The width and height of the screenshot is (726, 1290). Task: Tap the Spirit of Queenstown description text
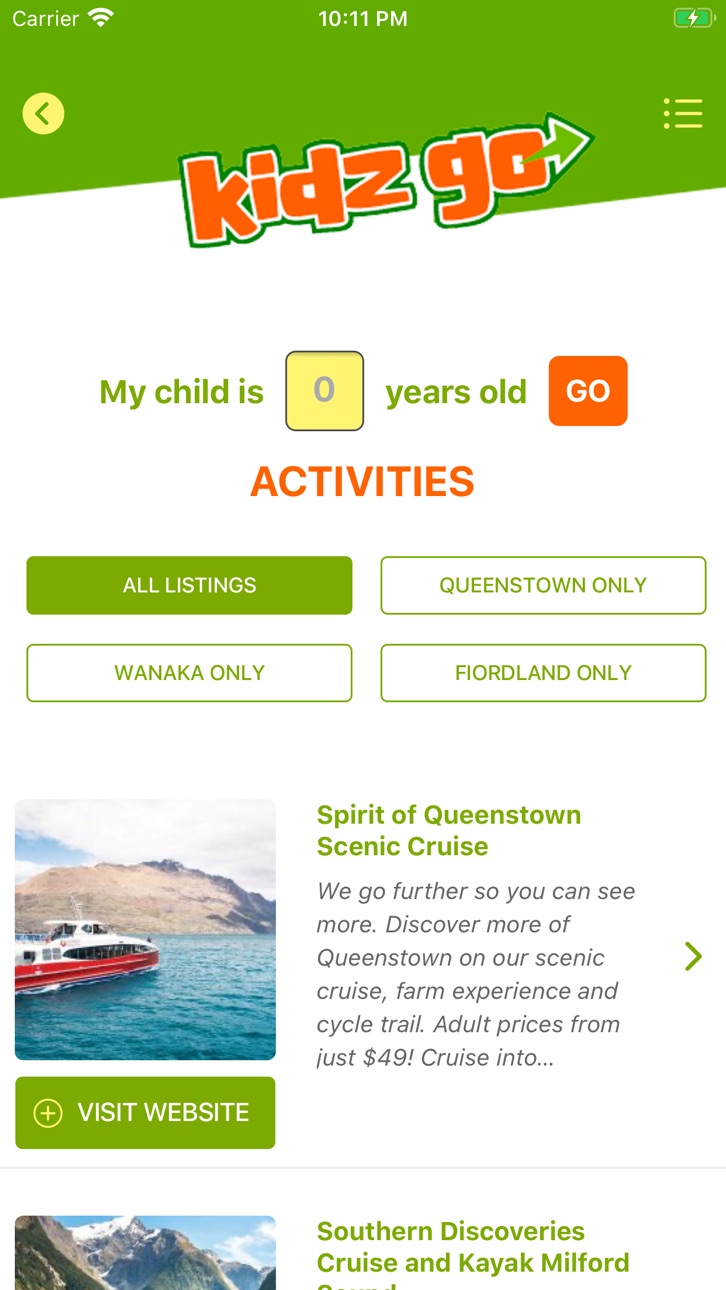[x=477, y=974]
